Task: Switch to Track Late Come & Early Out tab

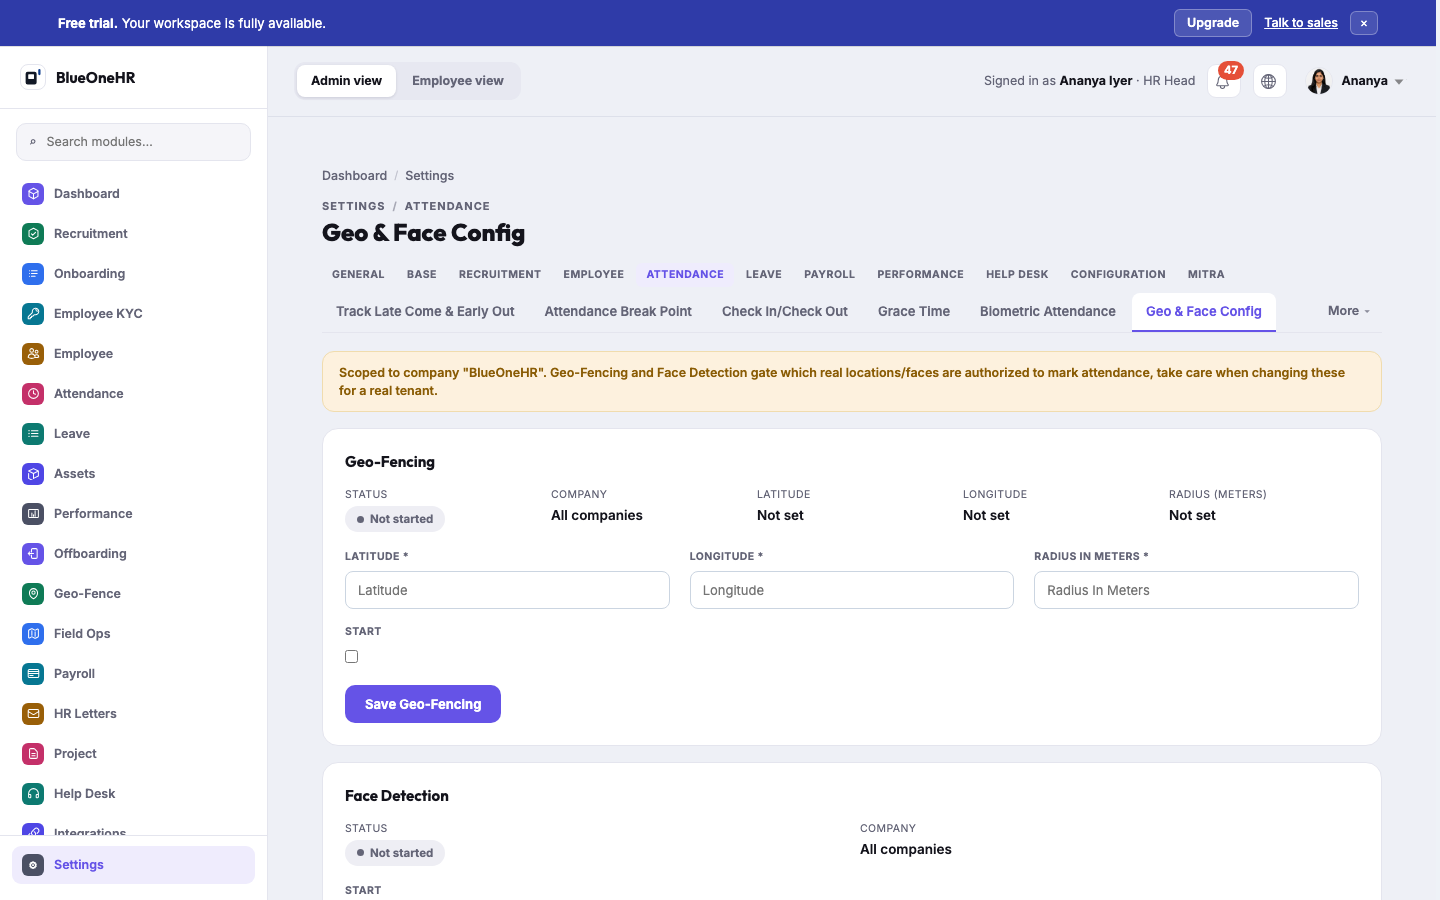Action: tap(425, 312)
